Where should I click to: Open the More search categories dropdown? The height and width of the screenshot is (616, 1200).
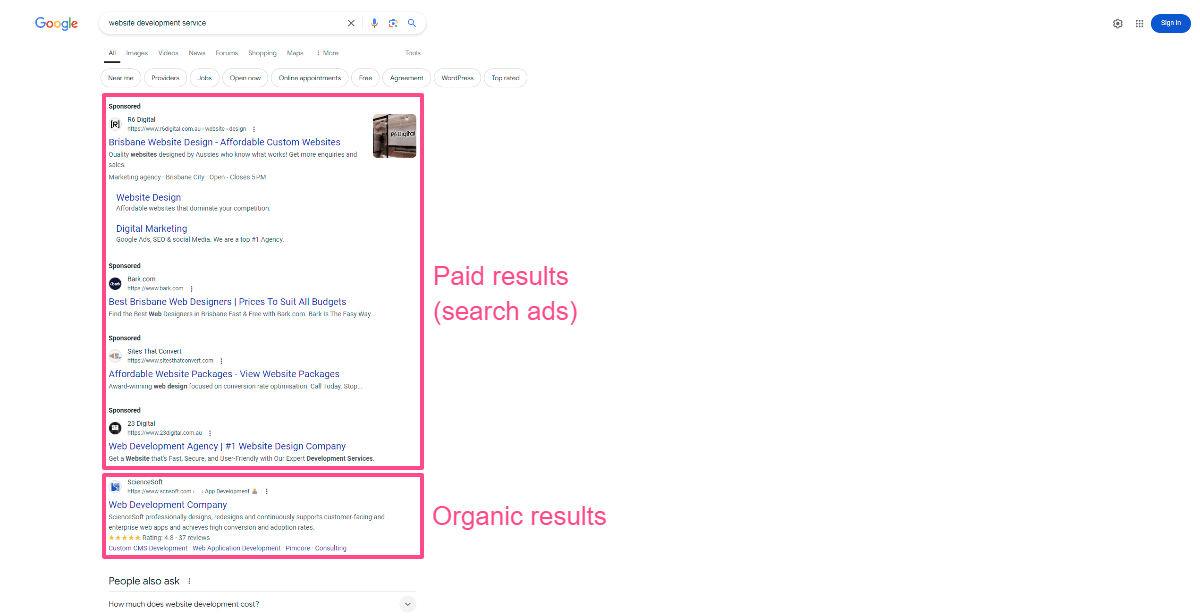[x=327, y=53]
